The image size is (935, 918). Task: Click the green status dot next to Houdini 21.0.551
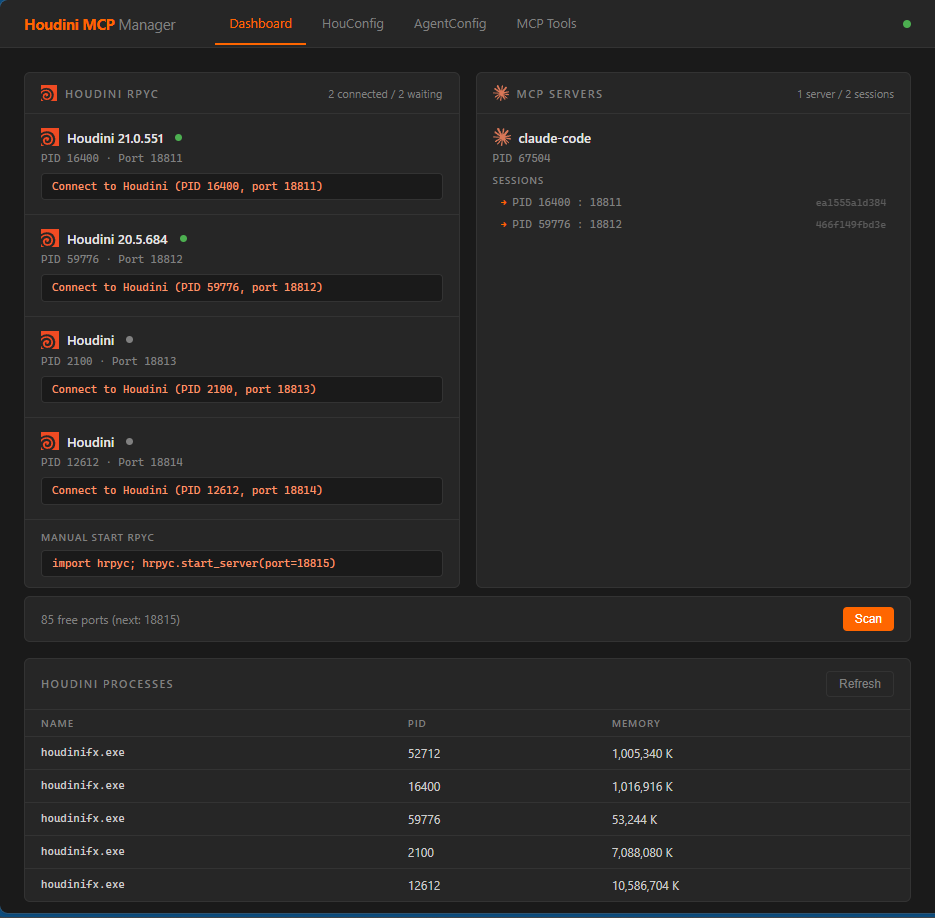(x=178, y=138)
